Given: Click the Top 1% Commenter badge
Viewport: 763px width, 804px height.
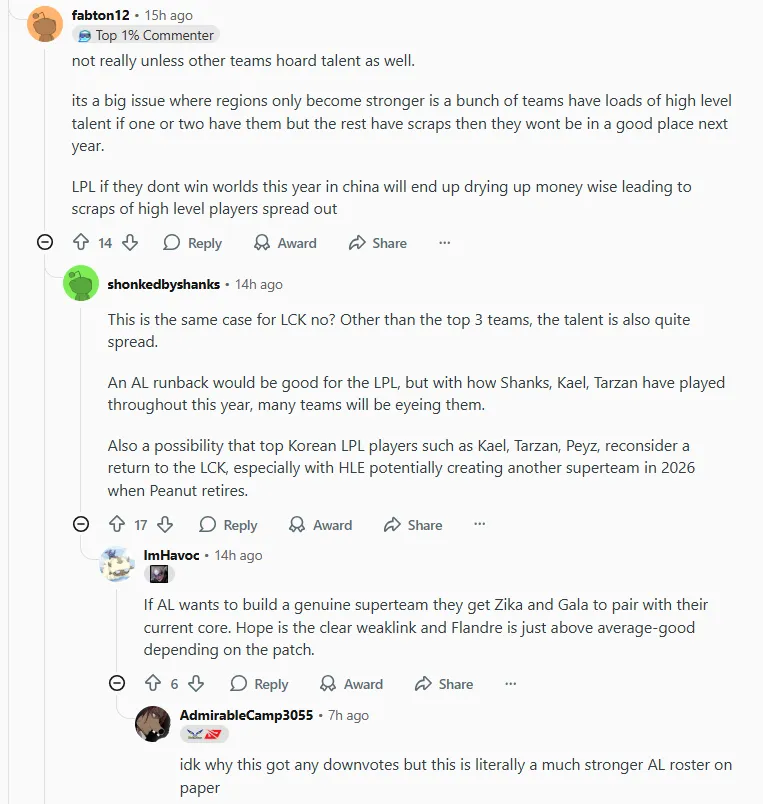Looking at the screenshot, I should click(145, 35).
